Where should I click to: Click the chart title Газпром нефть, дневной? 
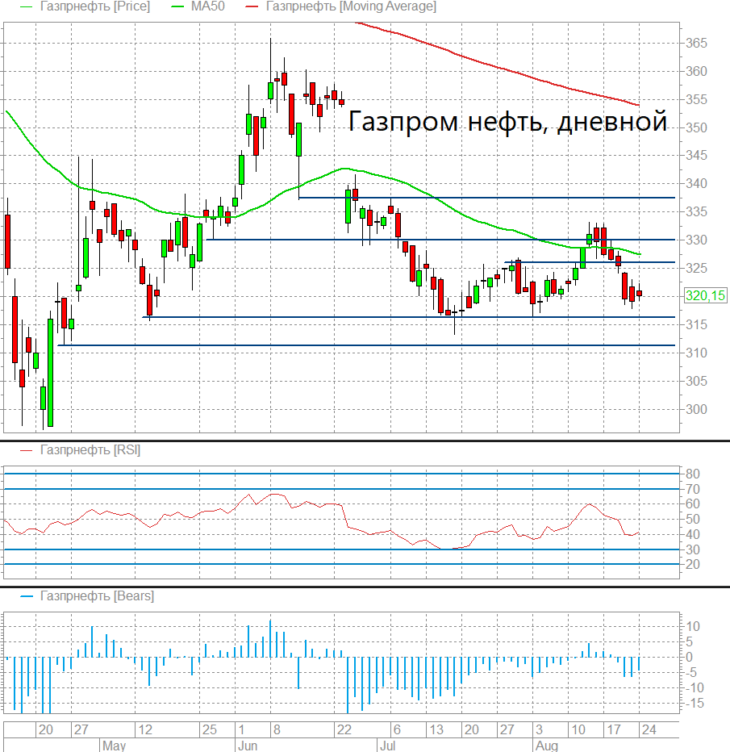pyautogui.click(x=507, y=121)
